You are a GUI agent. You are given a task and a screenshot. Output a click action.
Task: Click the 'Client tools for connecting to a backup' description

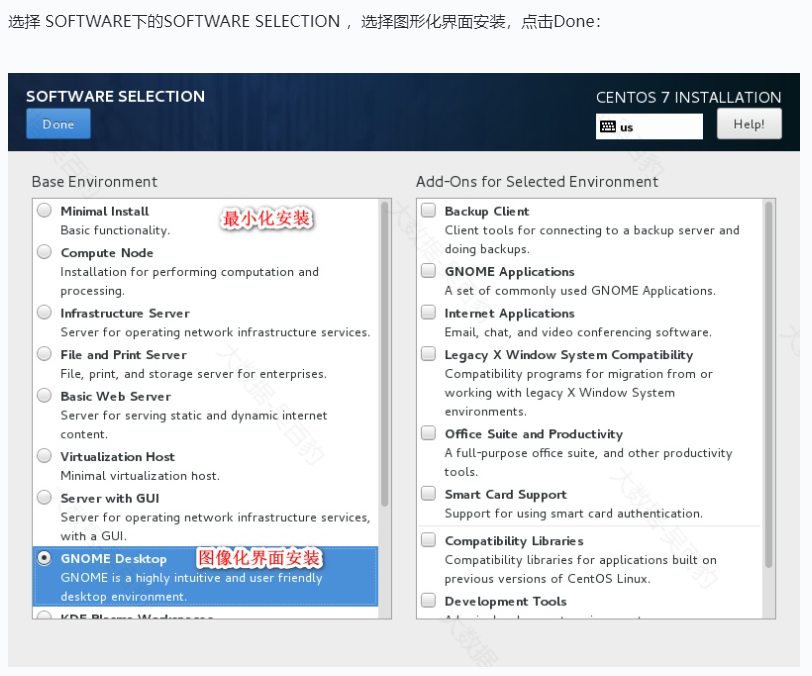pos(592,239)
